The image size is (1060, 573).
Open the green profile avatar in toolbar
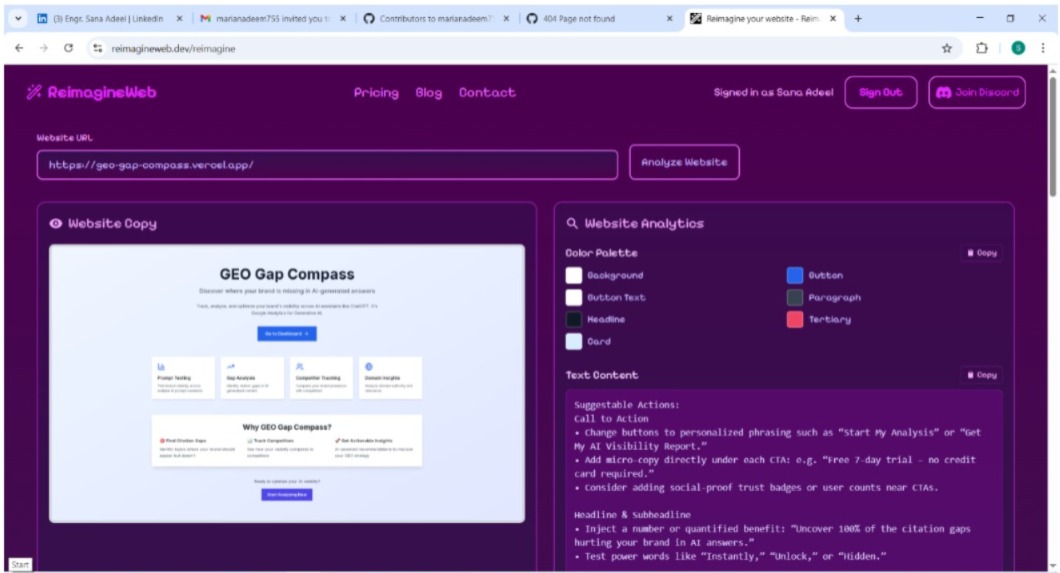coord(1018,48)
